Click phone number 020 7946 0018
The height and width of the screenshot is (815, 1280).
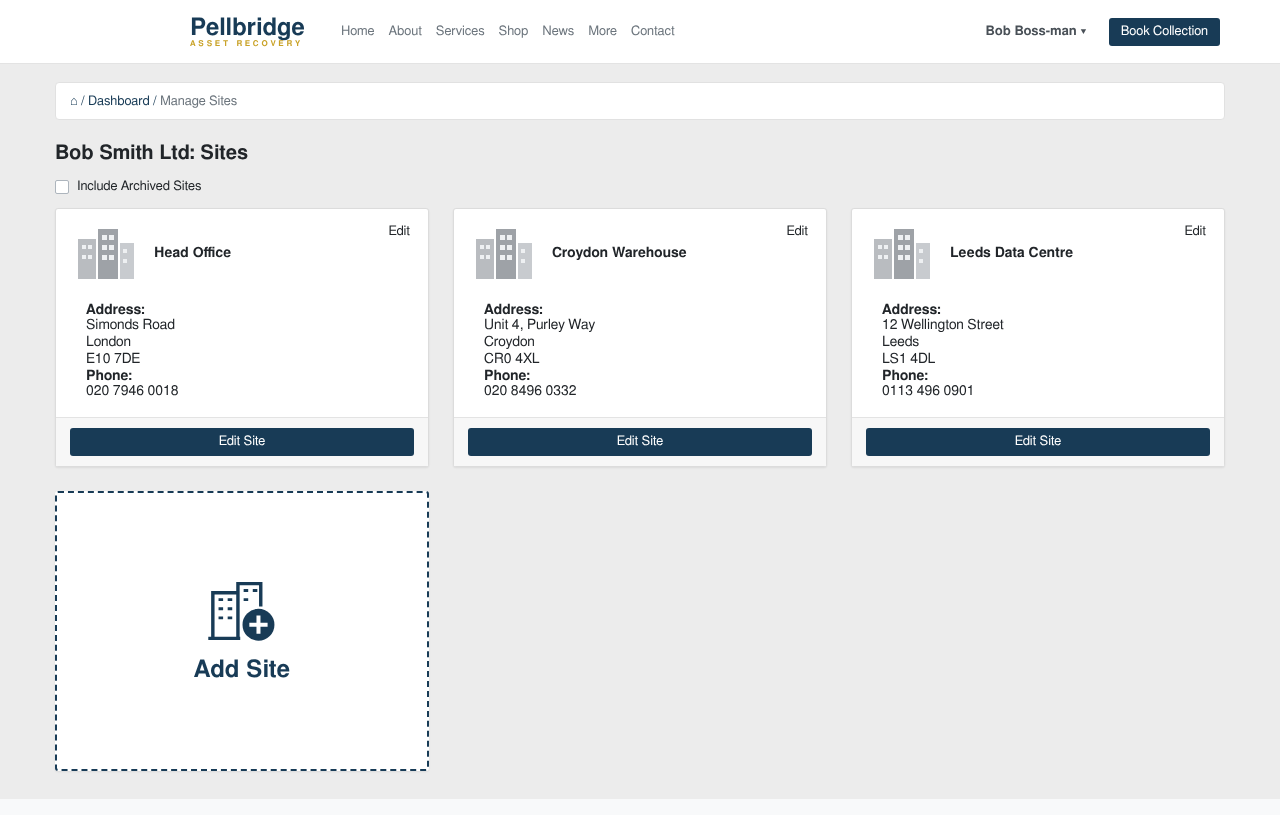132,391
